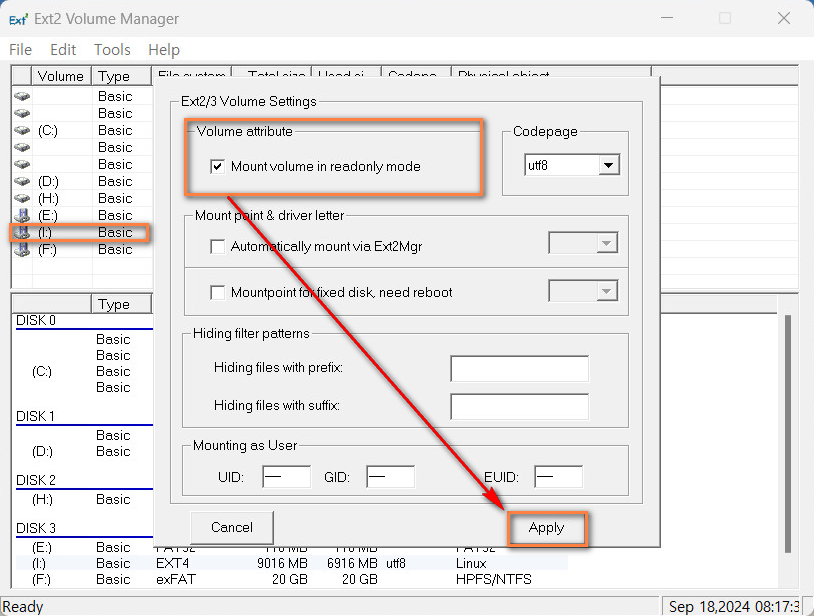Viewport: 814px width, 616px height.
Task: Enable Automatically mount via Ext2Mgr
Action: (x=217, y=246)
